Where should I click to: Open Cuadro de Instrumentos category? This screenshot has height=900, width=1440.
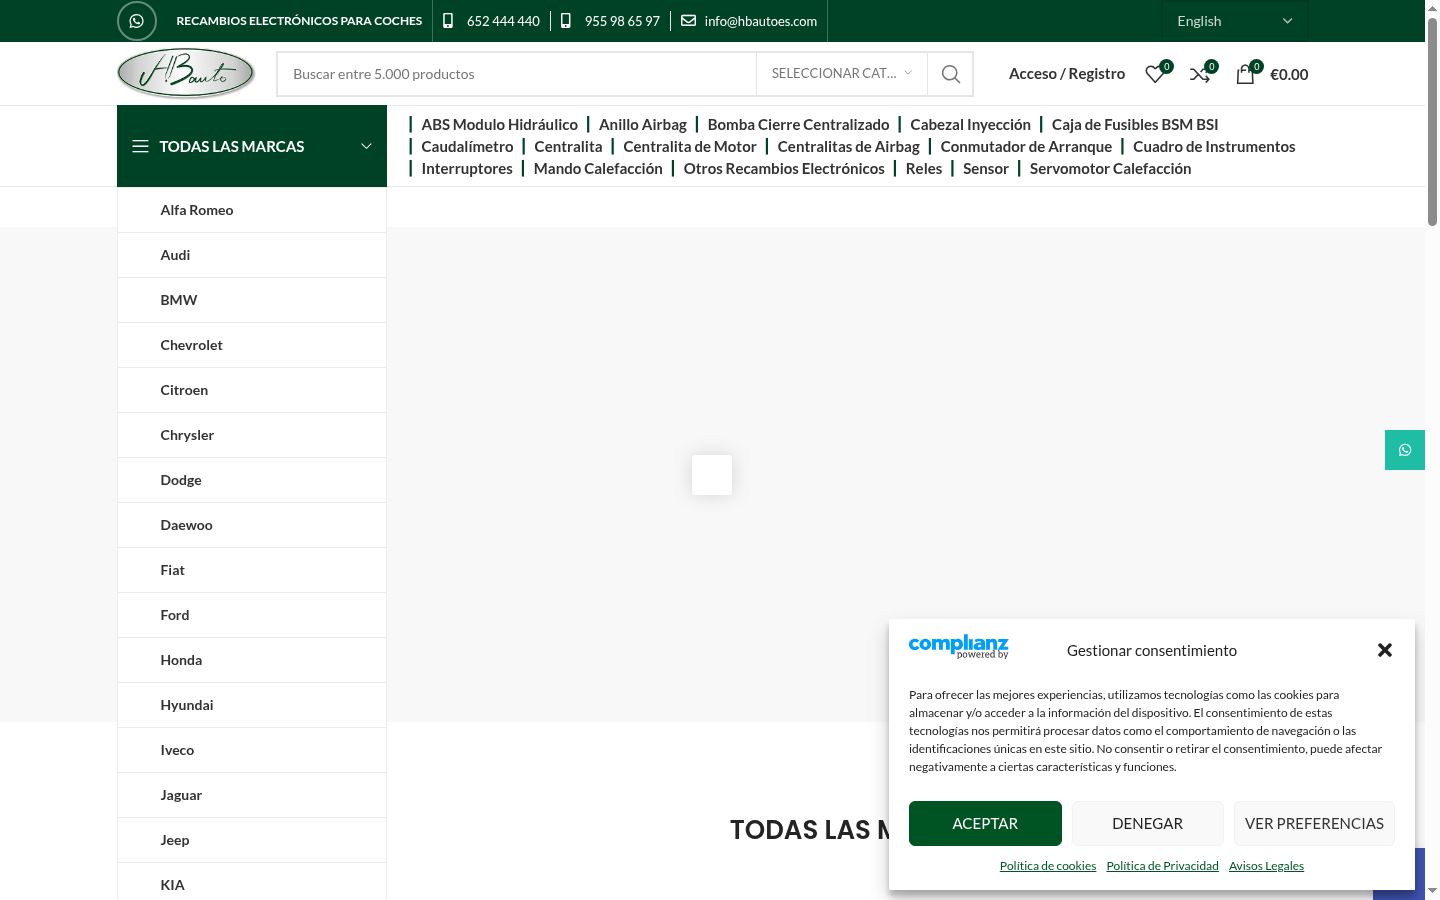coord(1214,146)
